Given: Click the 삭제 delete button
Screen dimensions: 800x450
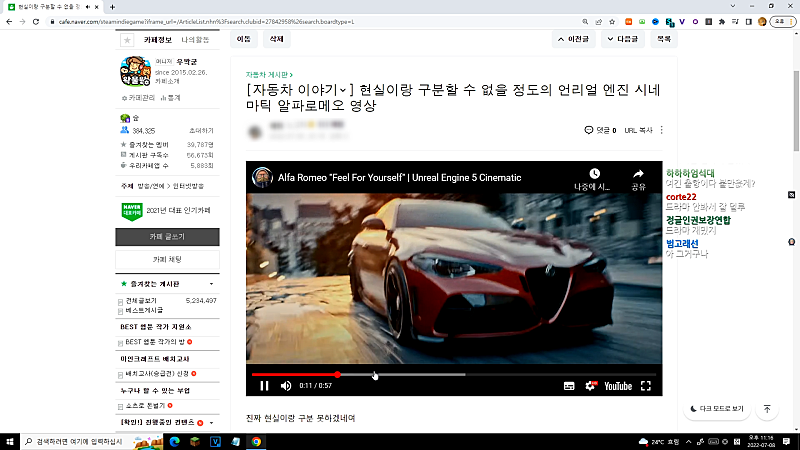Looking at the screenshot, I should 275,39.
